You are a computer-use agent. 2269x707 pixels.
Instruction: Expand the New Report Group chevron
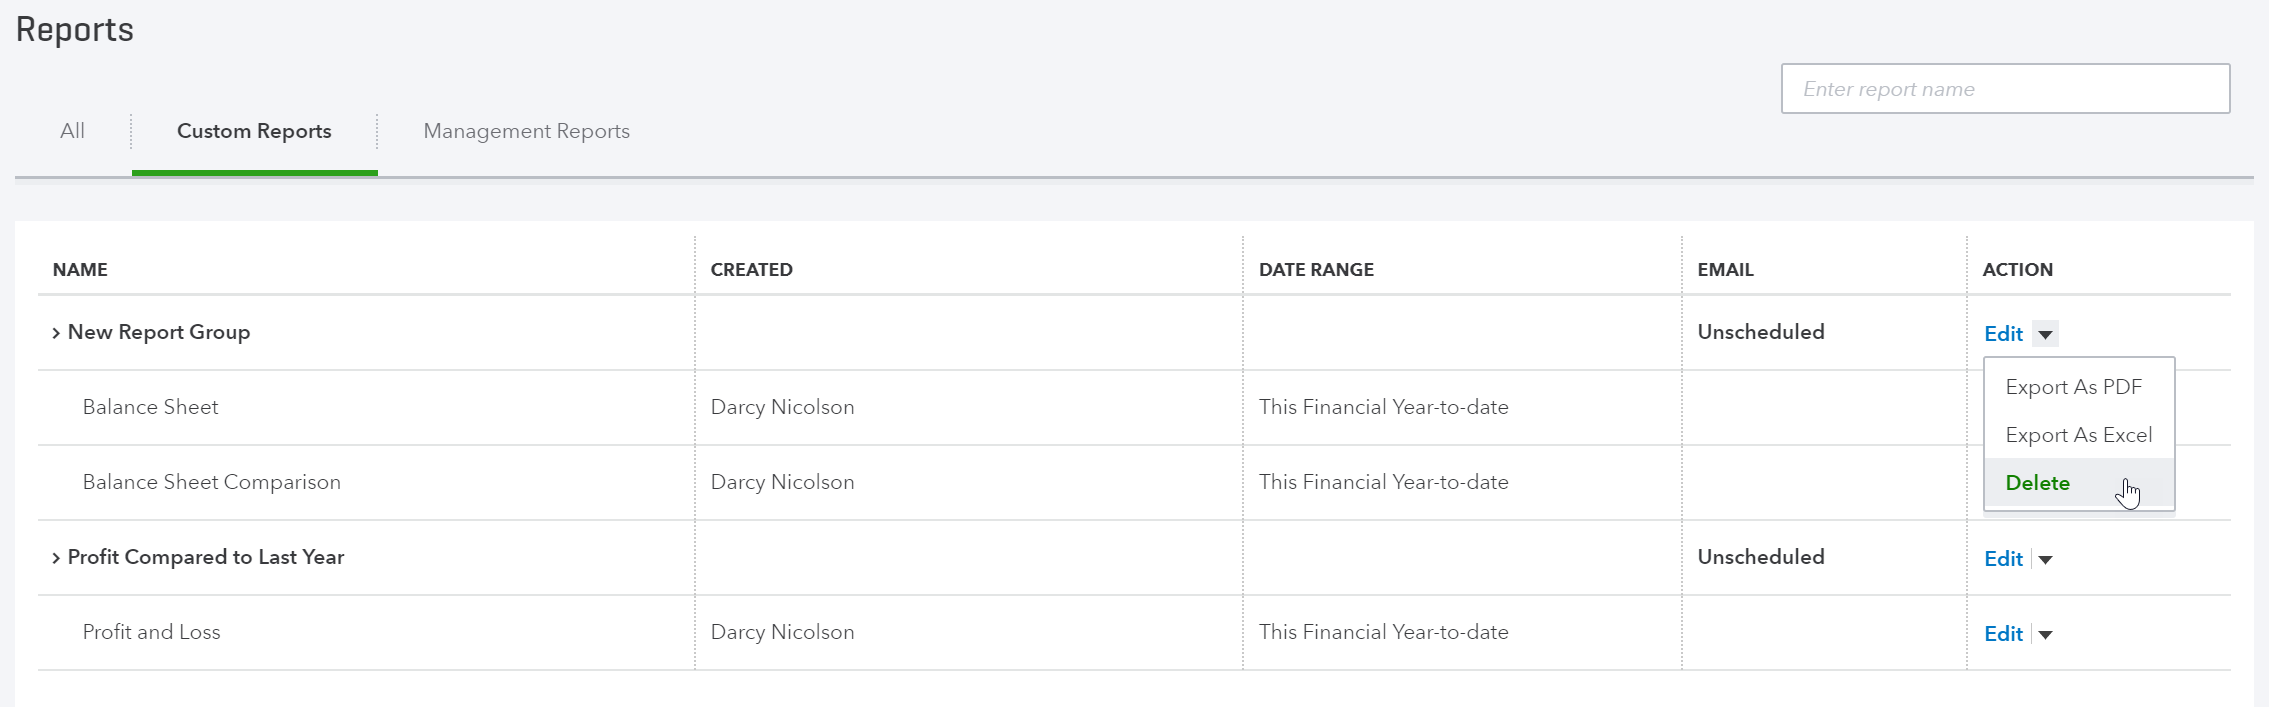point(56,333)
